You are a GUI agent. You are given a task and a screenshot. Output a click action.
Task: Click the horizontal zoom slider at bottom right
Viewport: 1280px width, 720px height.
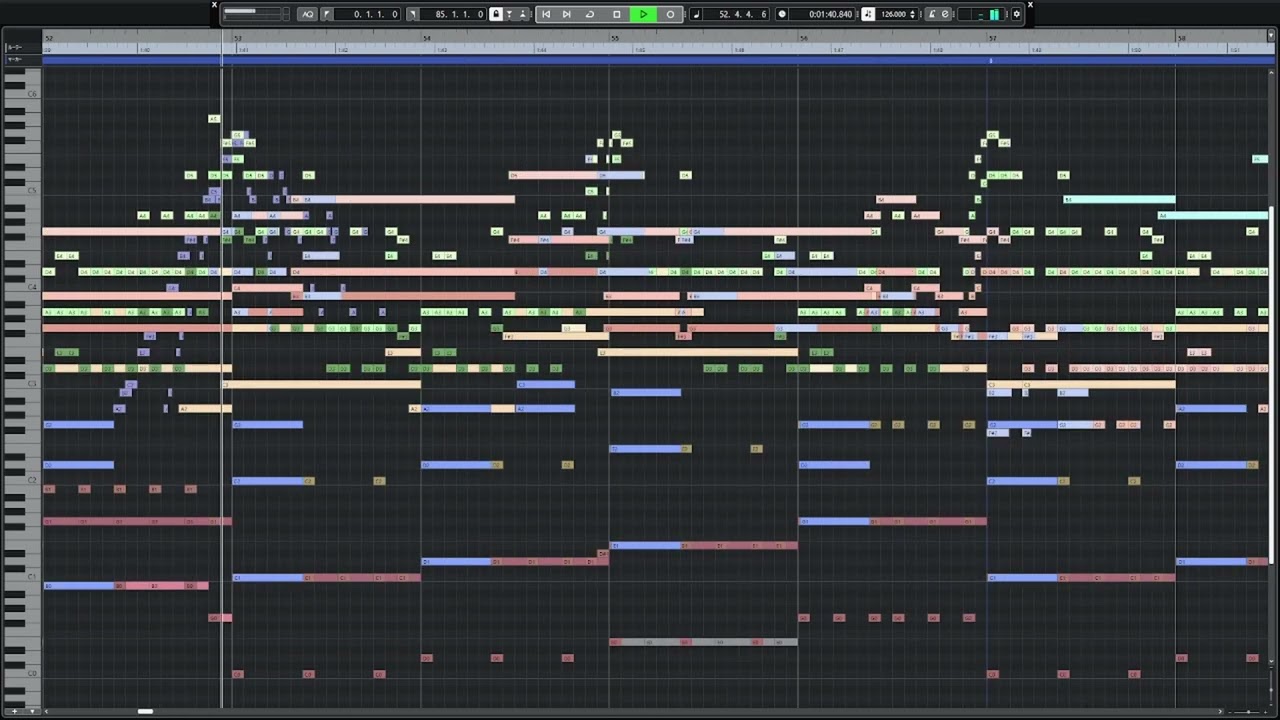tap(1248, 712)
